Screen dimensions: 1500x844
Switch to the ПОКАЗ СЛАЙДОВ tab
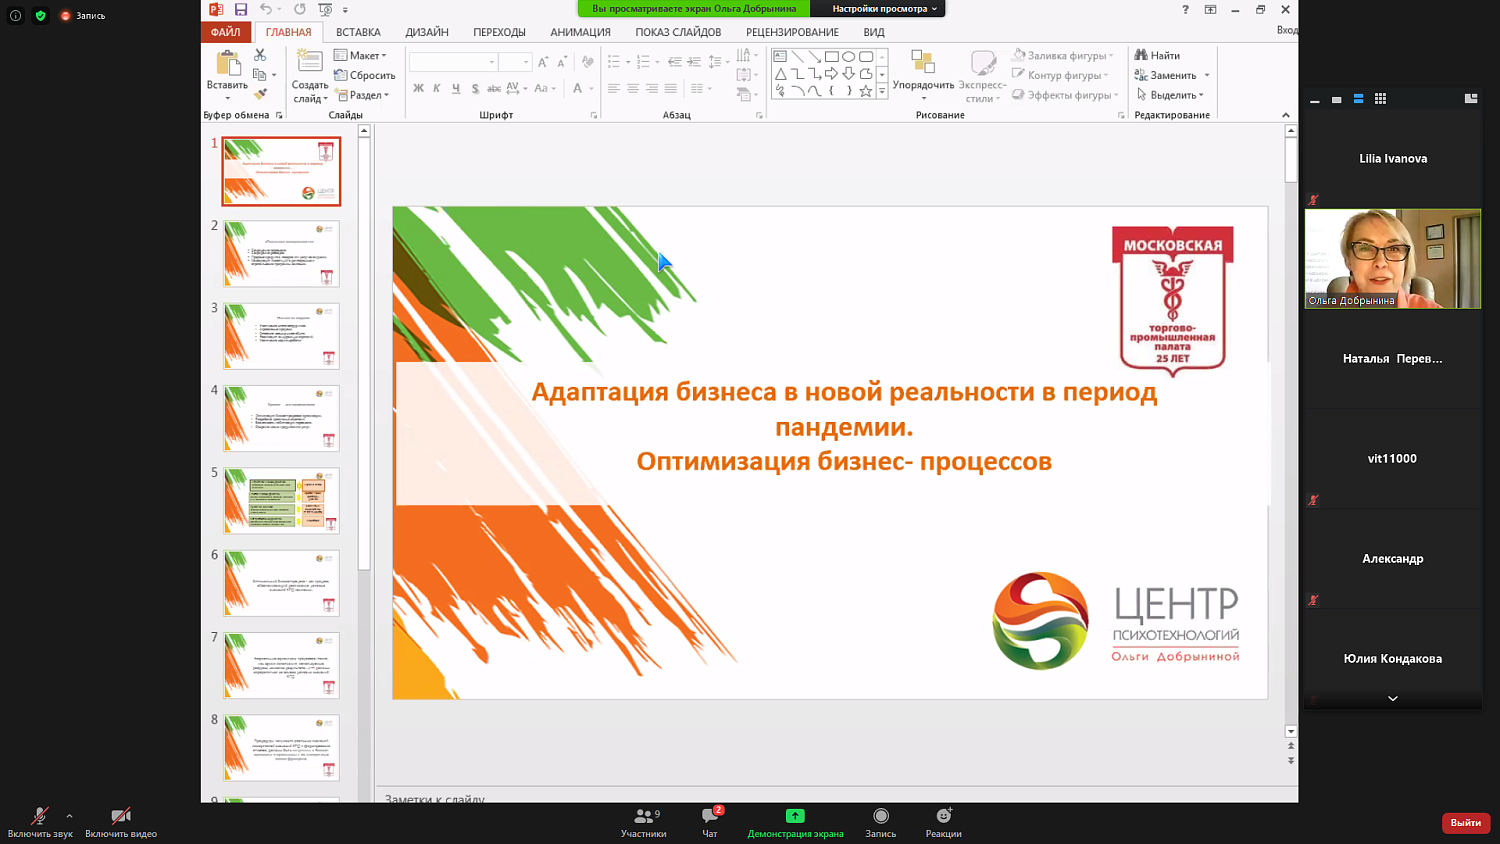678,32
